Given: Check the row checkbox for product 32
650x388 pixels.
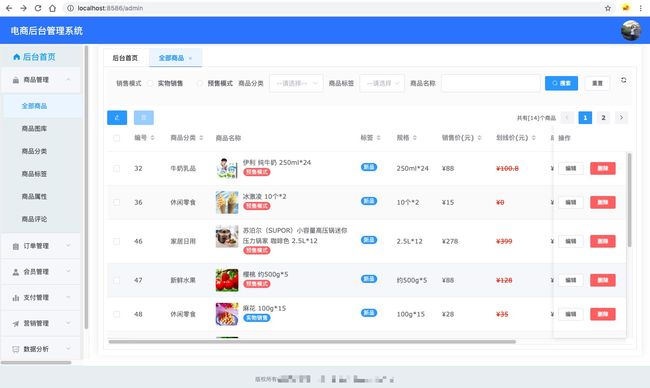Looking at the screenshot, I should click(x=116, y=169).
